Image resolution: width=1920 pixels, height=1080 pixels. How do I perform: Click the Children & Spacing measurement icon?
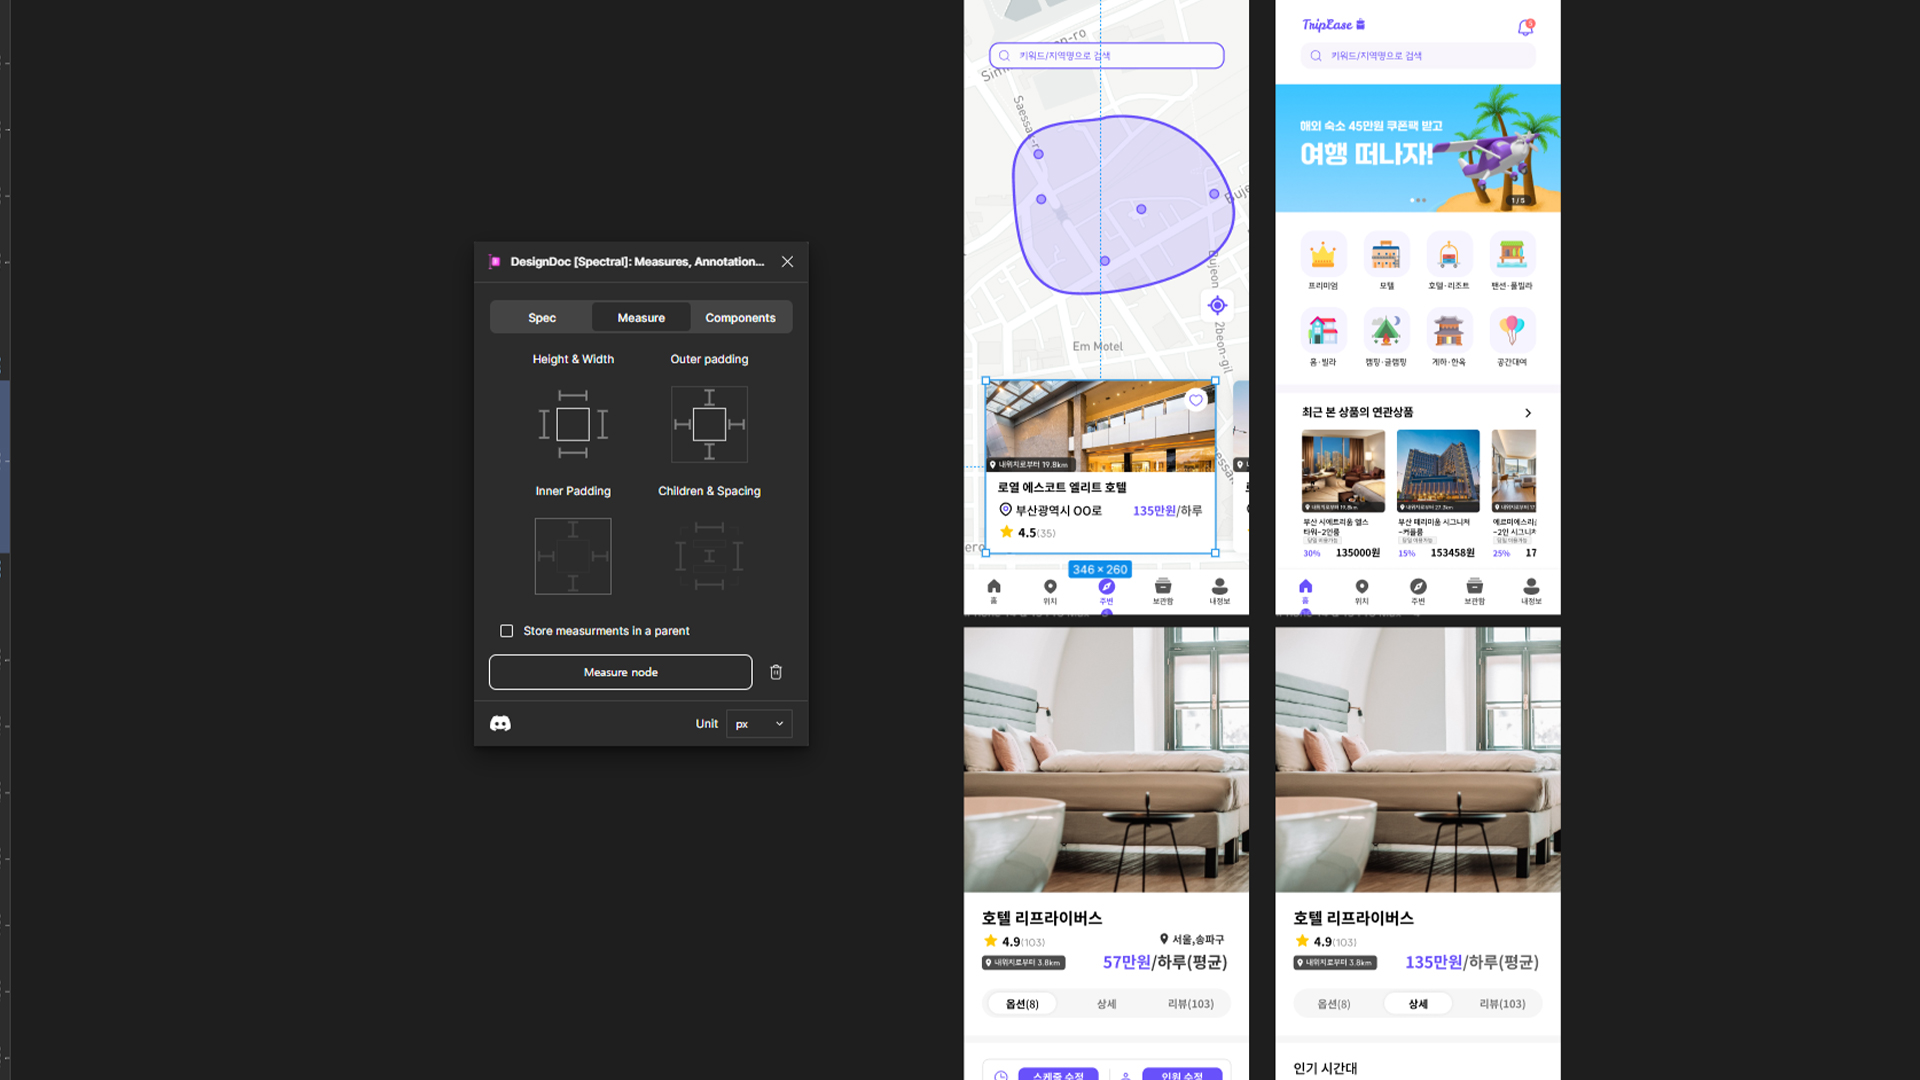tap(709, 554)
